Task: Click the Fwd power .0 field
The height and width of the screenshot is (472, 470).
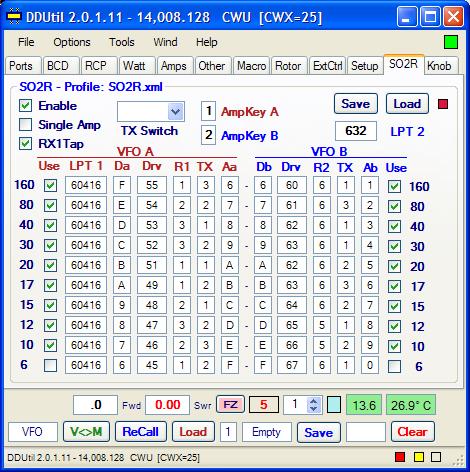Action: (x=95, y=405)
